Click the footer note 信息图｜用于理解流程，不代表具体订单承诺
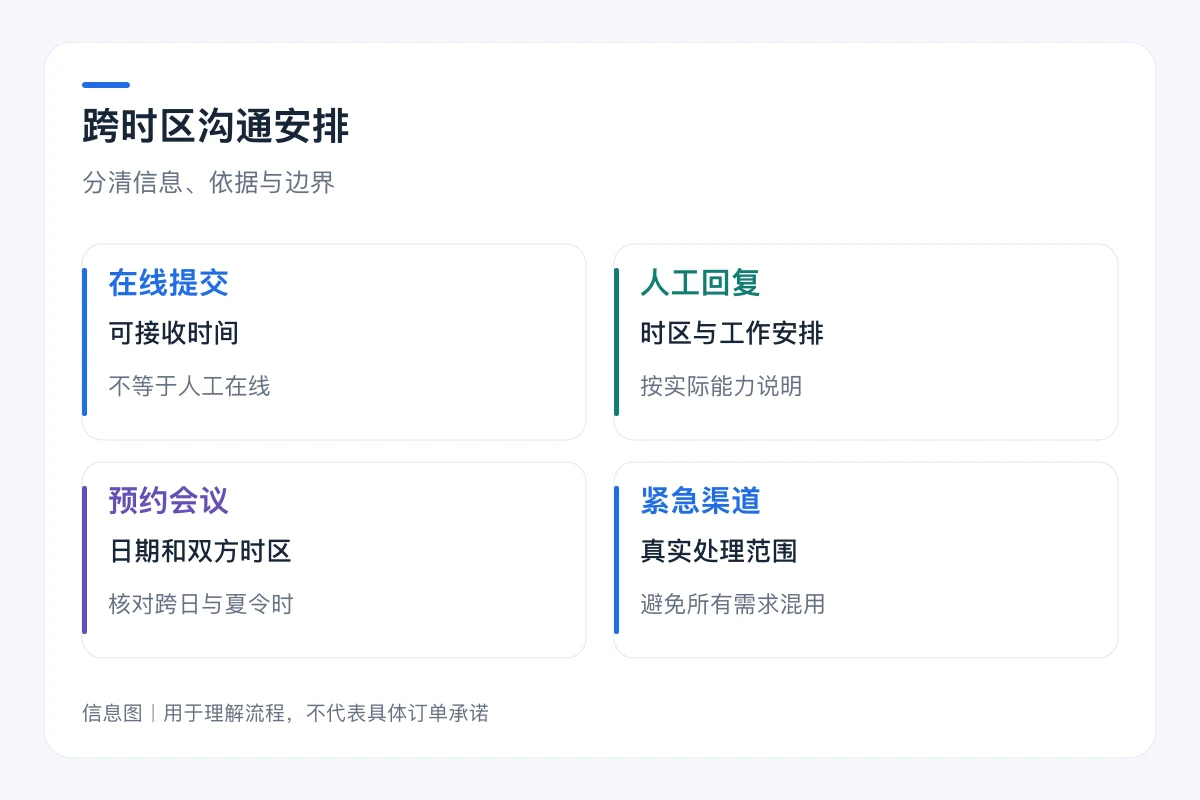The width and height of the screenshot is (1200, 800). [285, 713]
